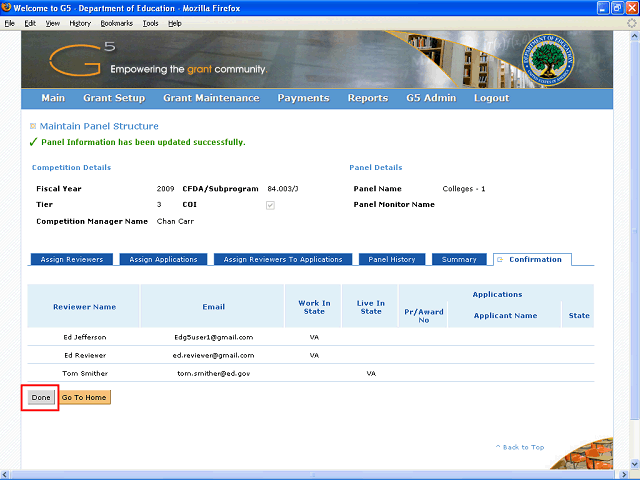Select the Panel History tab

(392, 260)
